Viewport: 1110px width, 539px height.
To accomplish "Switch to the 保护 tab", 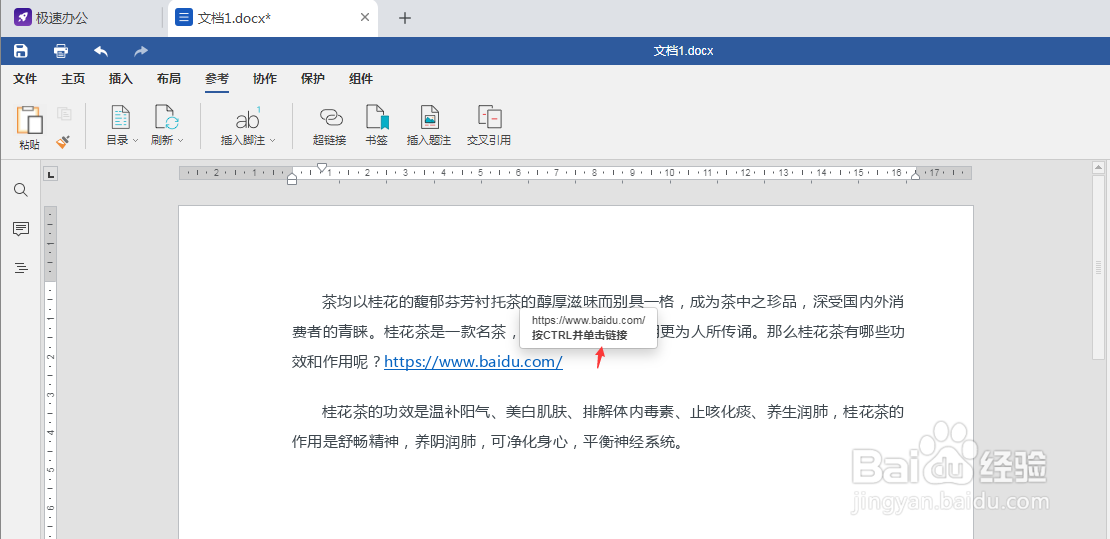I will (313, 79).
